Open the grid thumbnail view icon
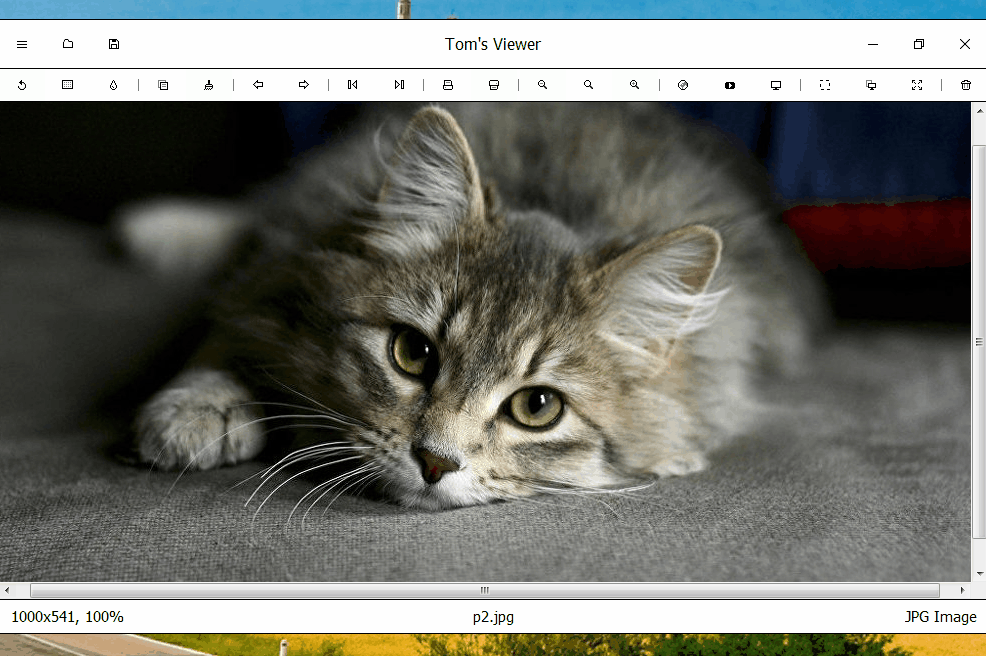The image size is (986, 656). 67,85
